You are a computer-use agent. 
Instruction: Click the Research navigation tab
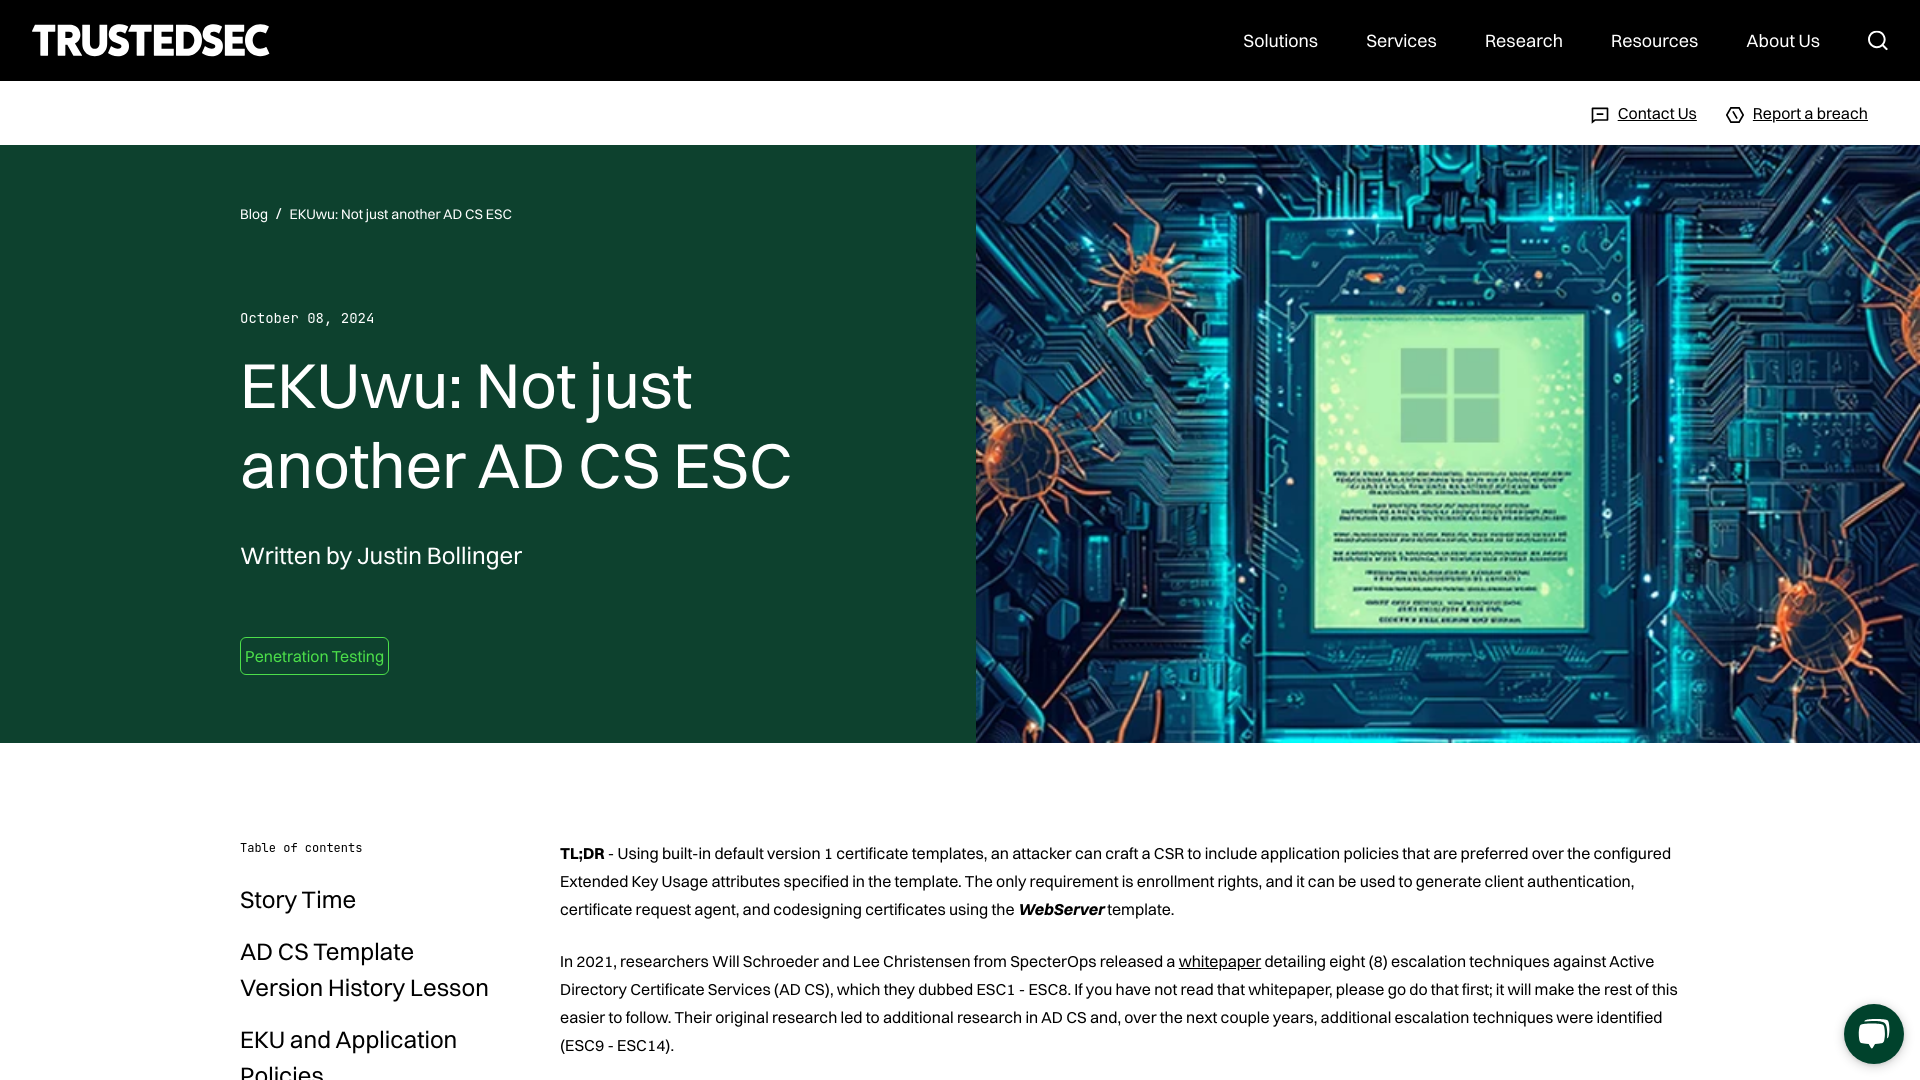point(1523,40)
